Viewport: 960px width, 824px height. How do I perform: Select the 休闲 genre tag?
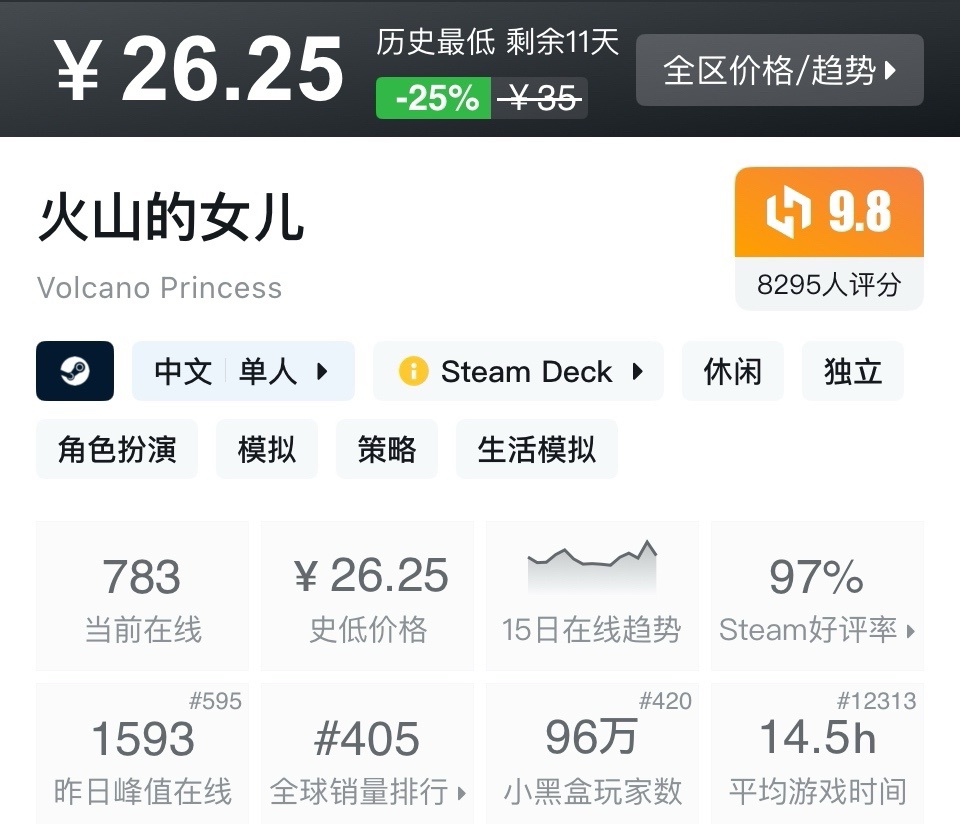pyautogui.click(x=732, y=371)
